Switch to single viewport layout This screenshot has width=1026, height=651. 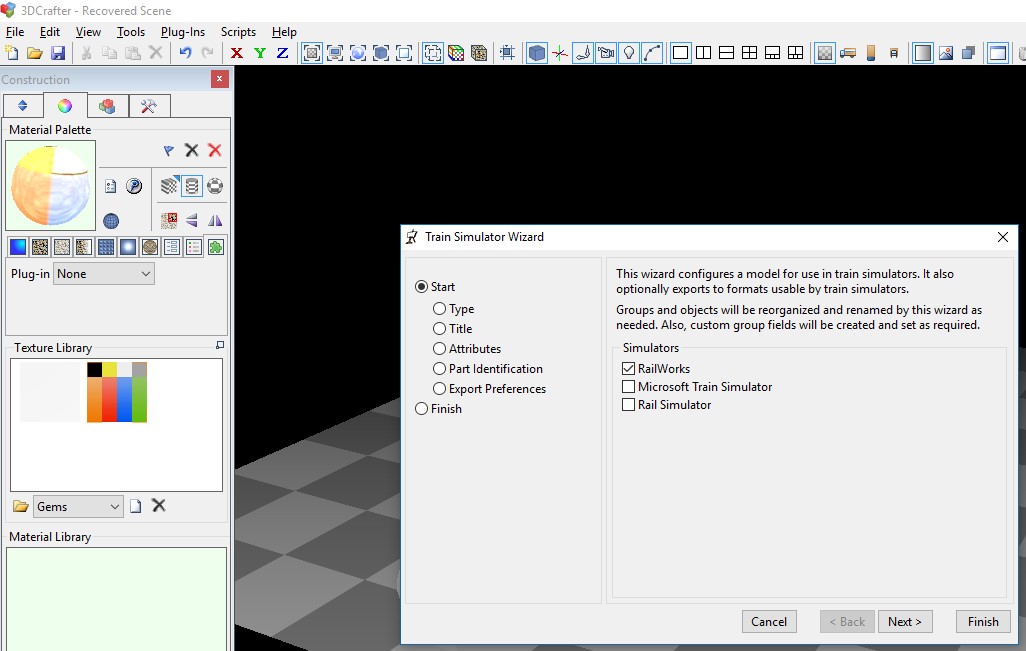pos(681,53)
